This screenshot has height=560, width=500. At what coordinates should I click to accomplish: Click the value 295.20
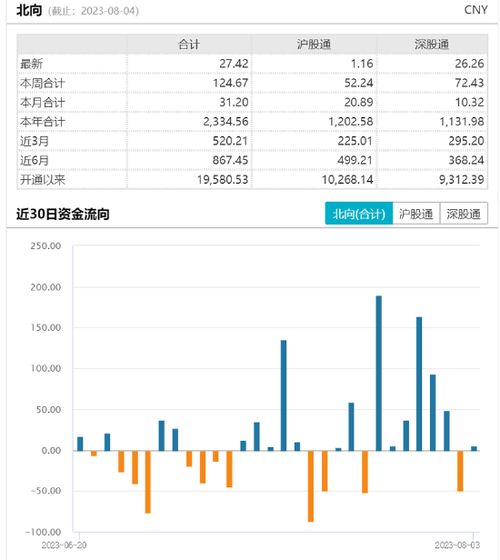coord(466,141)
